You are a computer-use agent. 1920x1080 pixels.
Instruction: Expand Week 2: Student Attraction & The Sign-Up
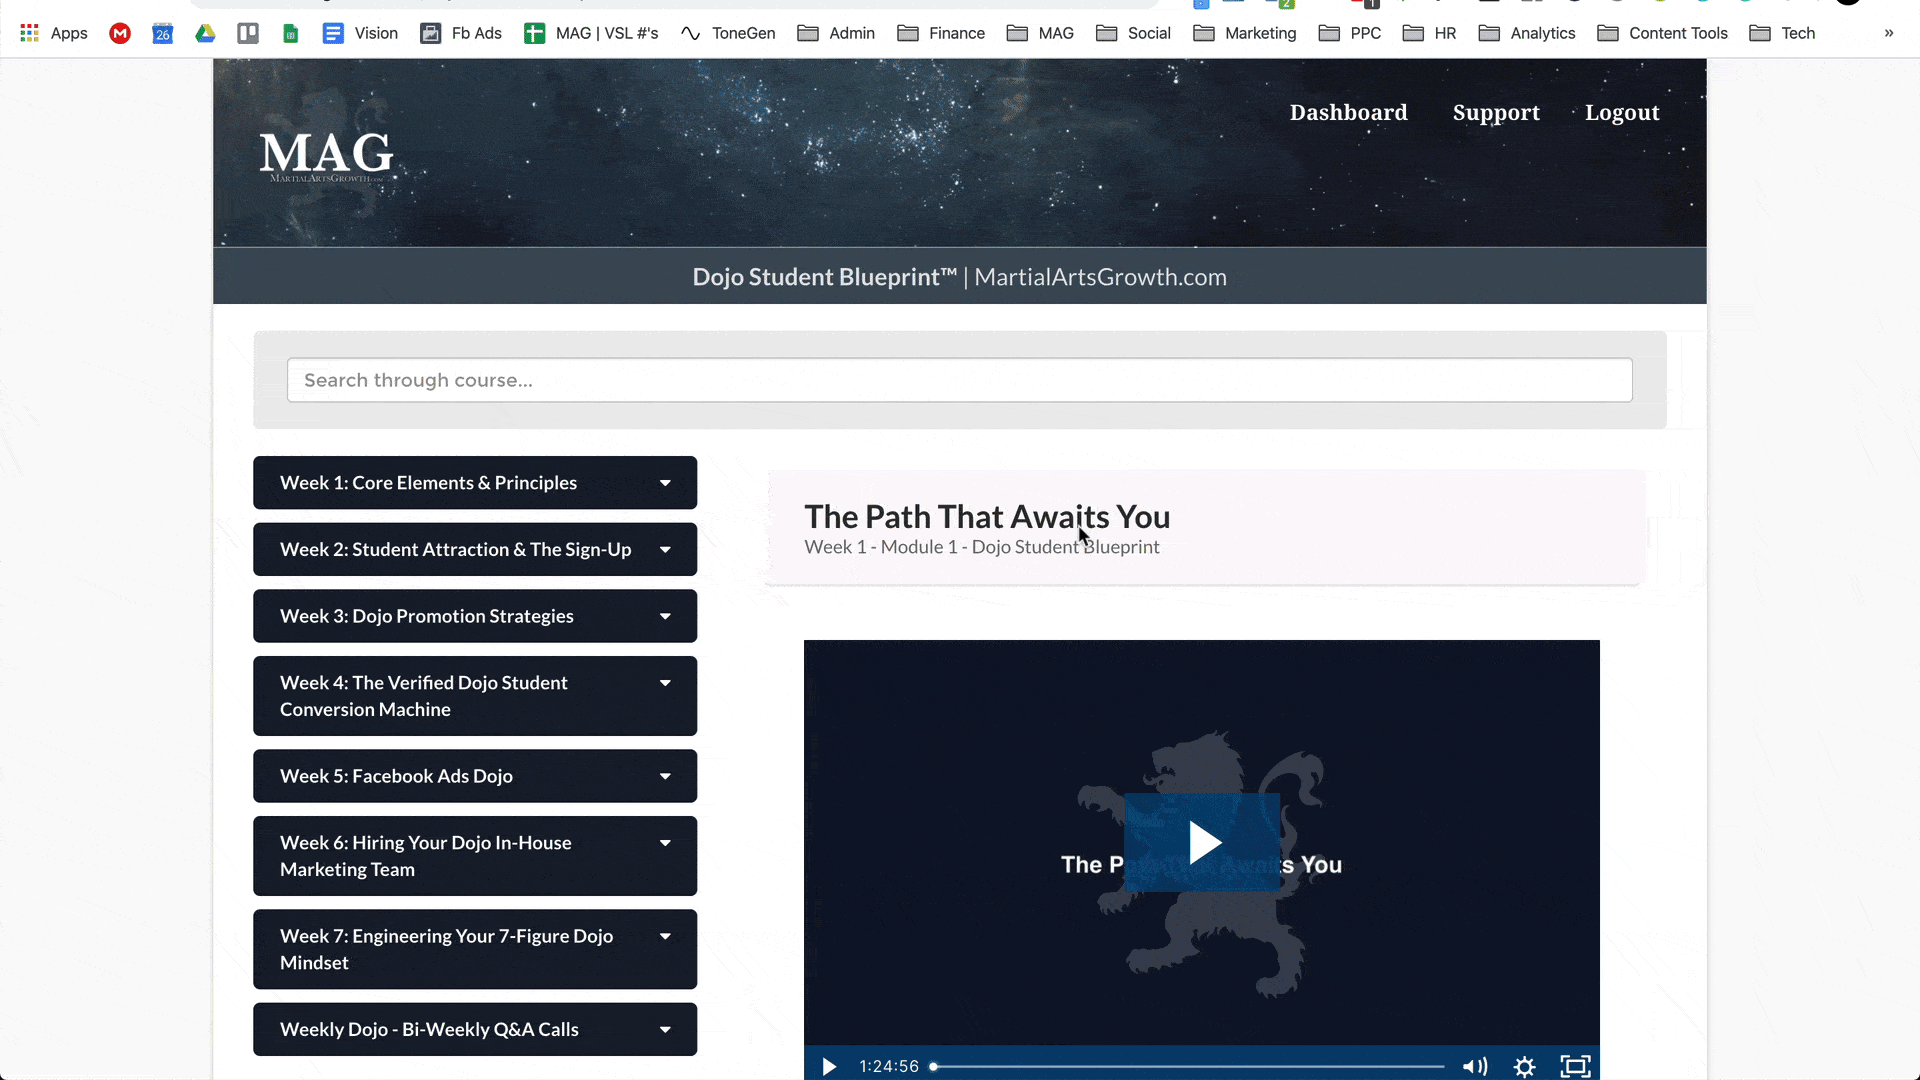(x=475, y=549)
